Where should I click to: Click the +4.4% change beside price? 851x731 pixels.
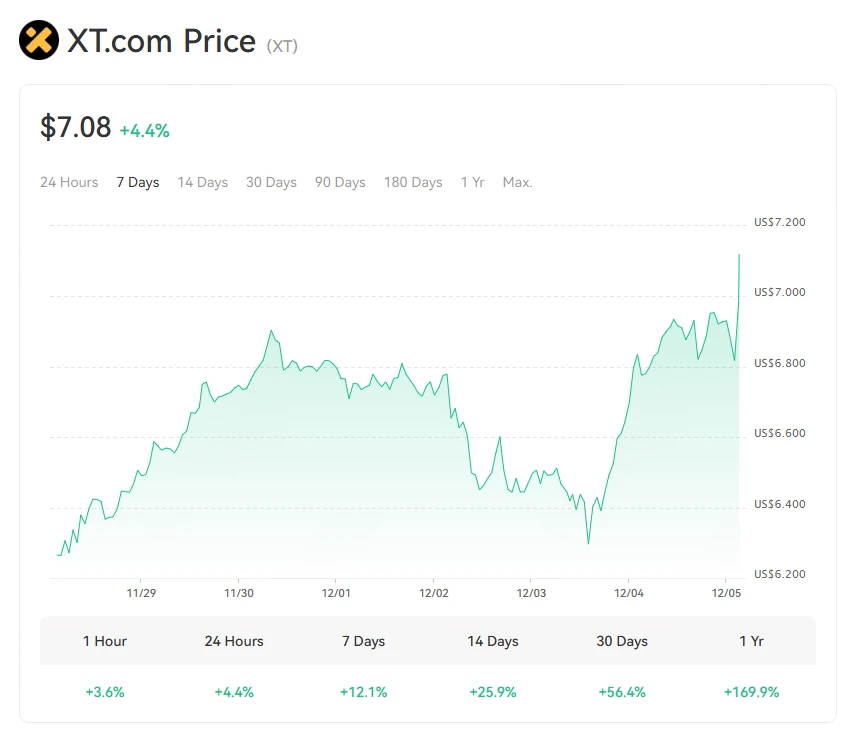(144, 130)
